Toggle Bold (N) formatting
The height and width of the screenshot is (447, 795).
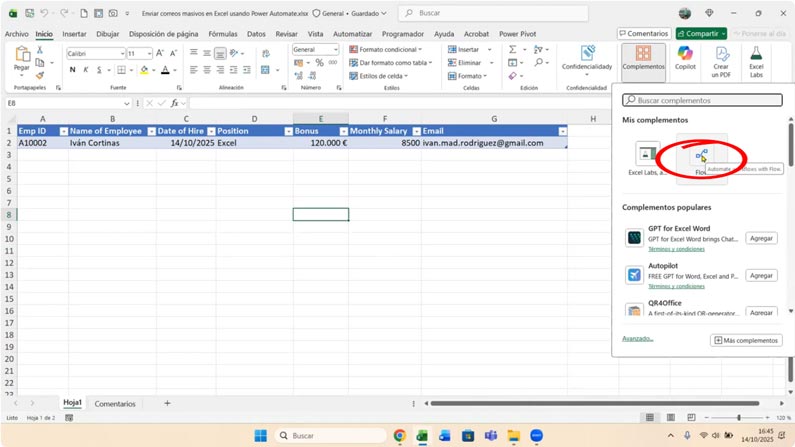click(73, 69)
